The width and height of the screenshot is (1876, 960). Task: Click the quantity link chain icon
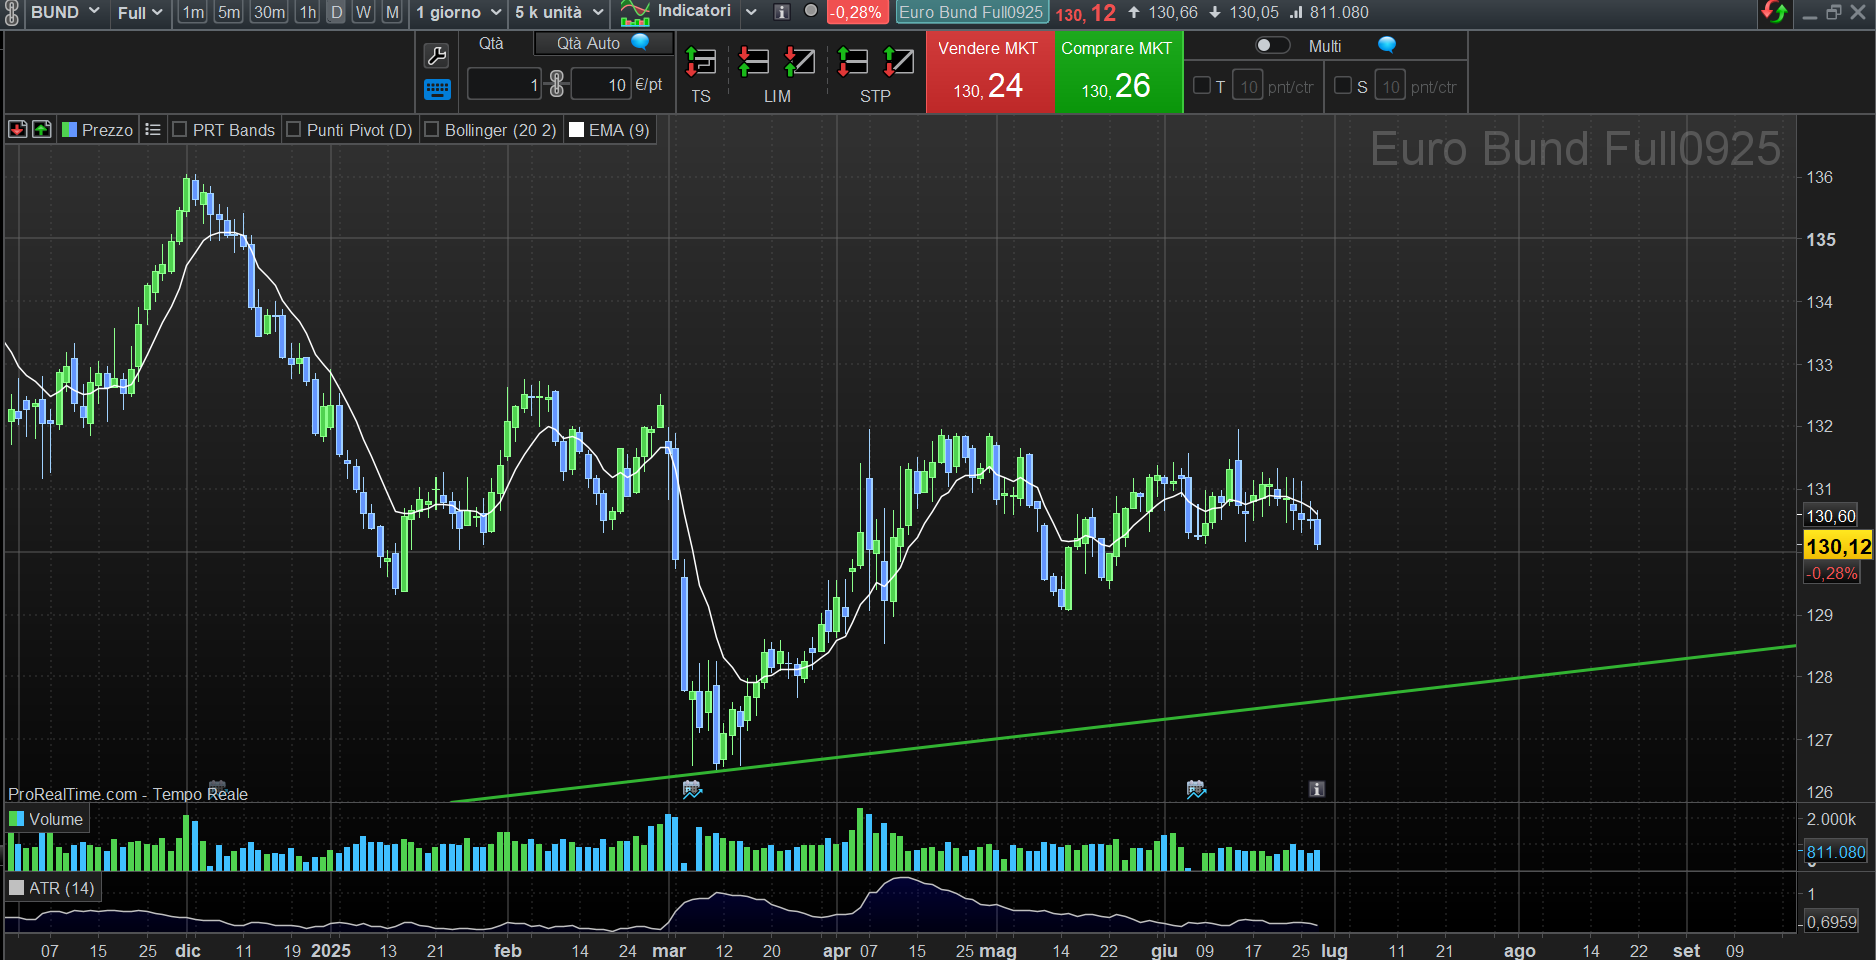[x=557, y=84]
